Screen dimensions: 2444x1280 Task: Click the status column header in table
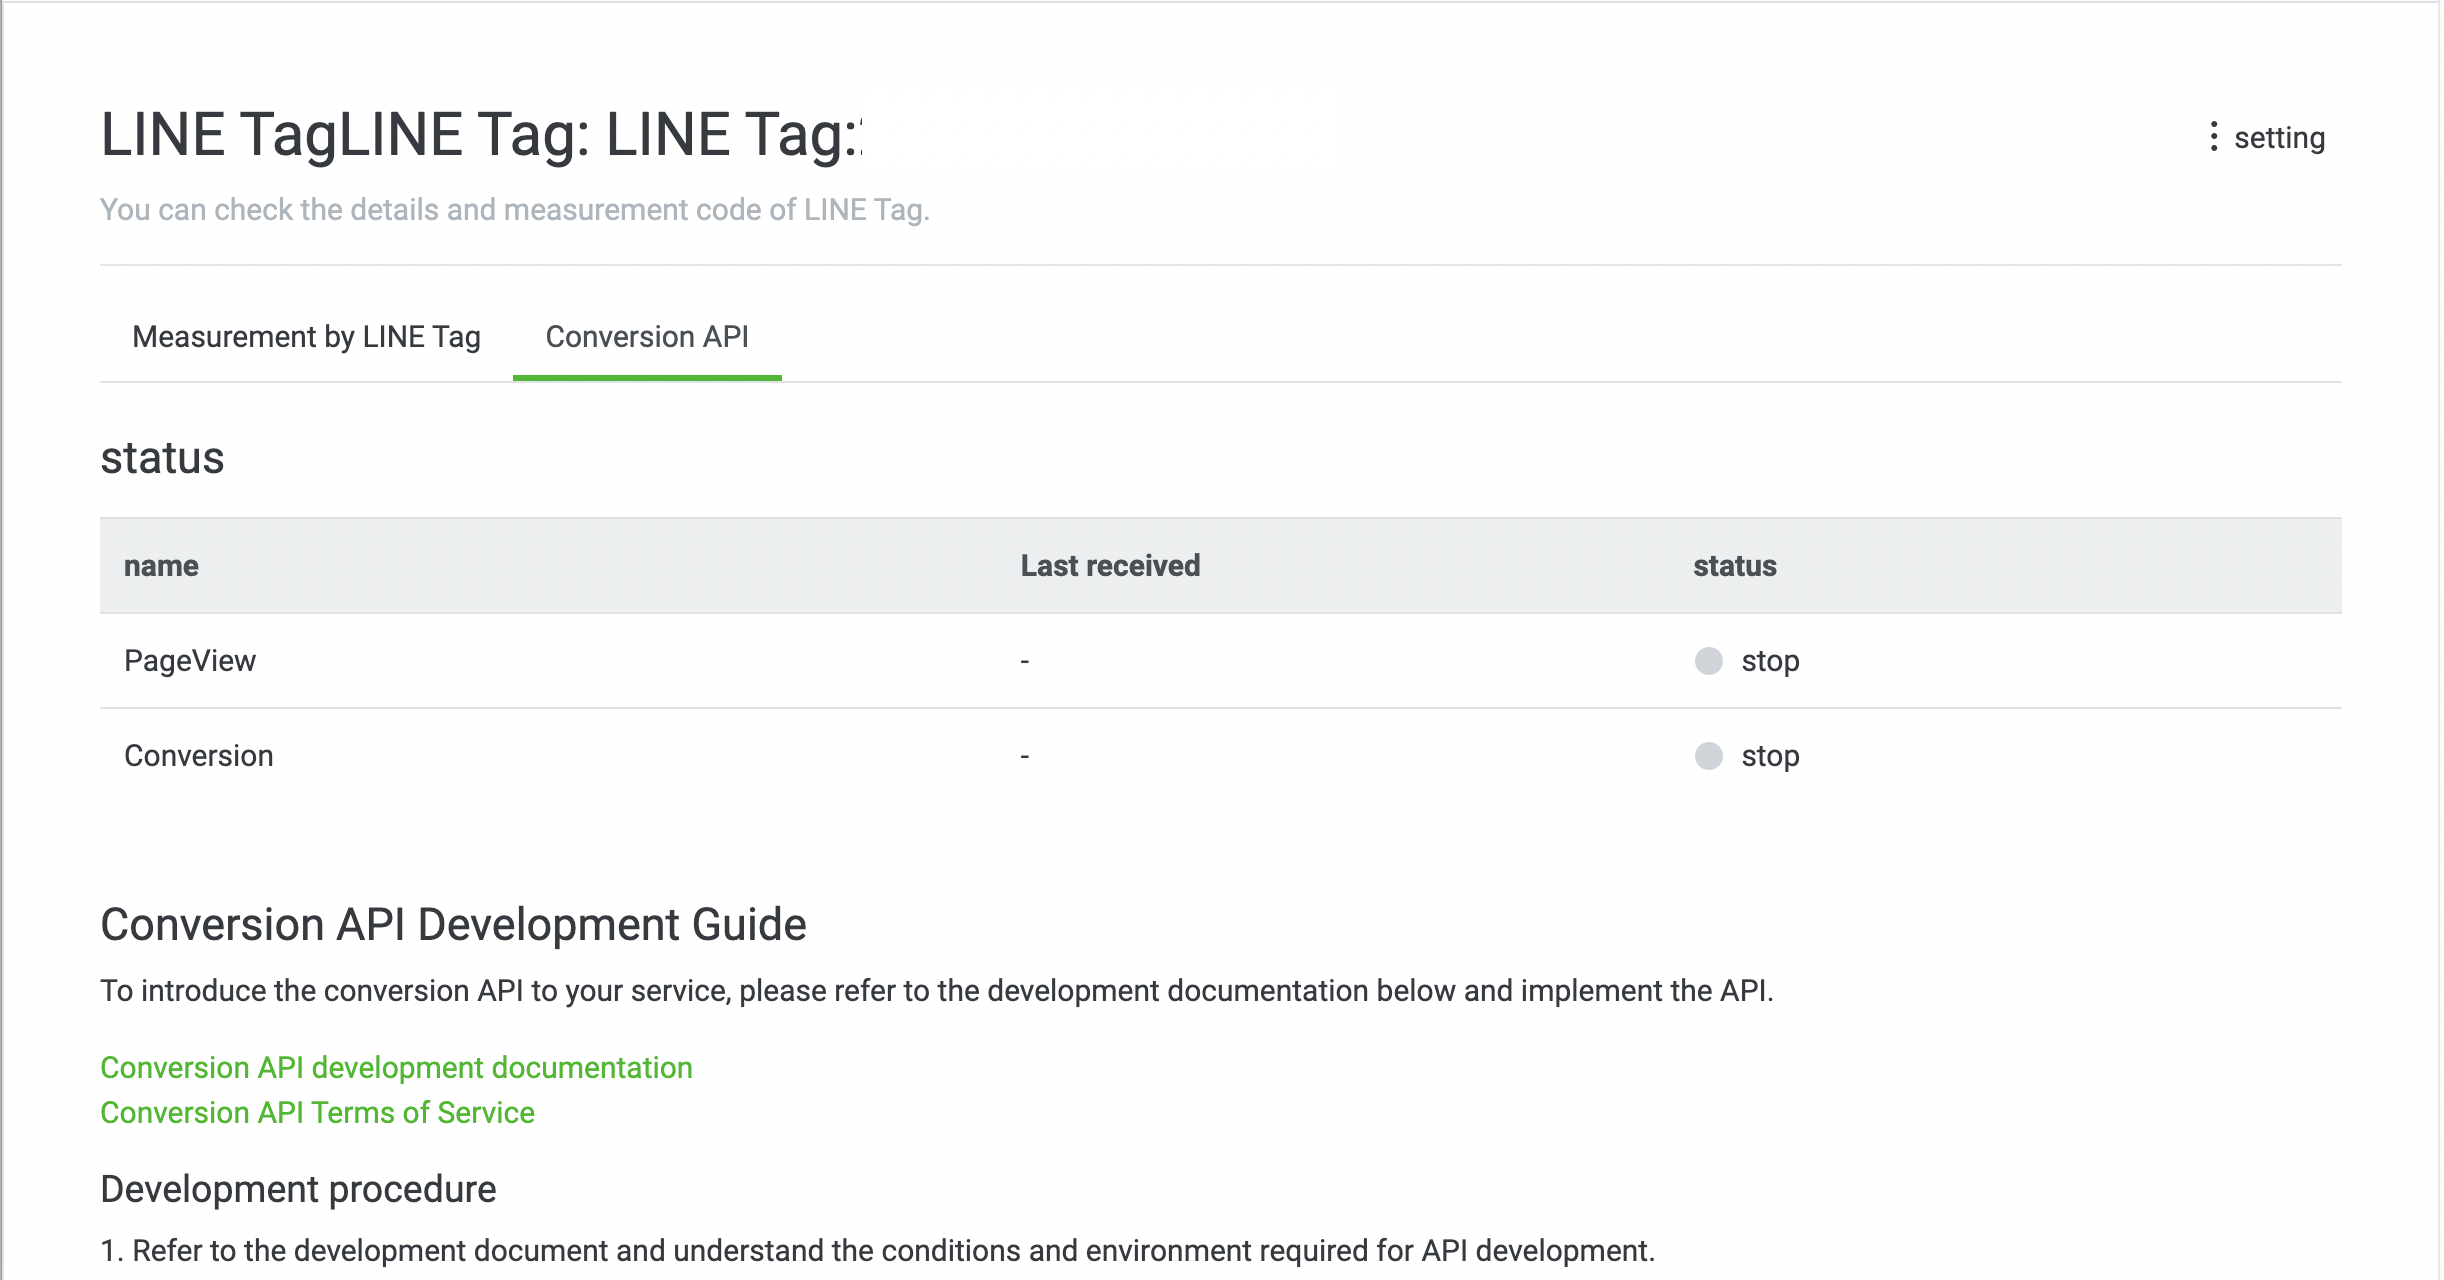tap(1734, 566)
